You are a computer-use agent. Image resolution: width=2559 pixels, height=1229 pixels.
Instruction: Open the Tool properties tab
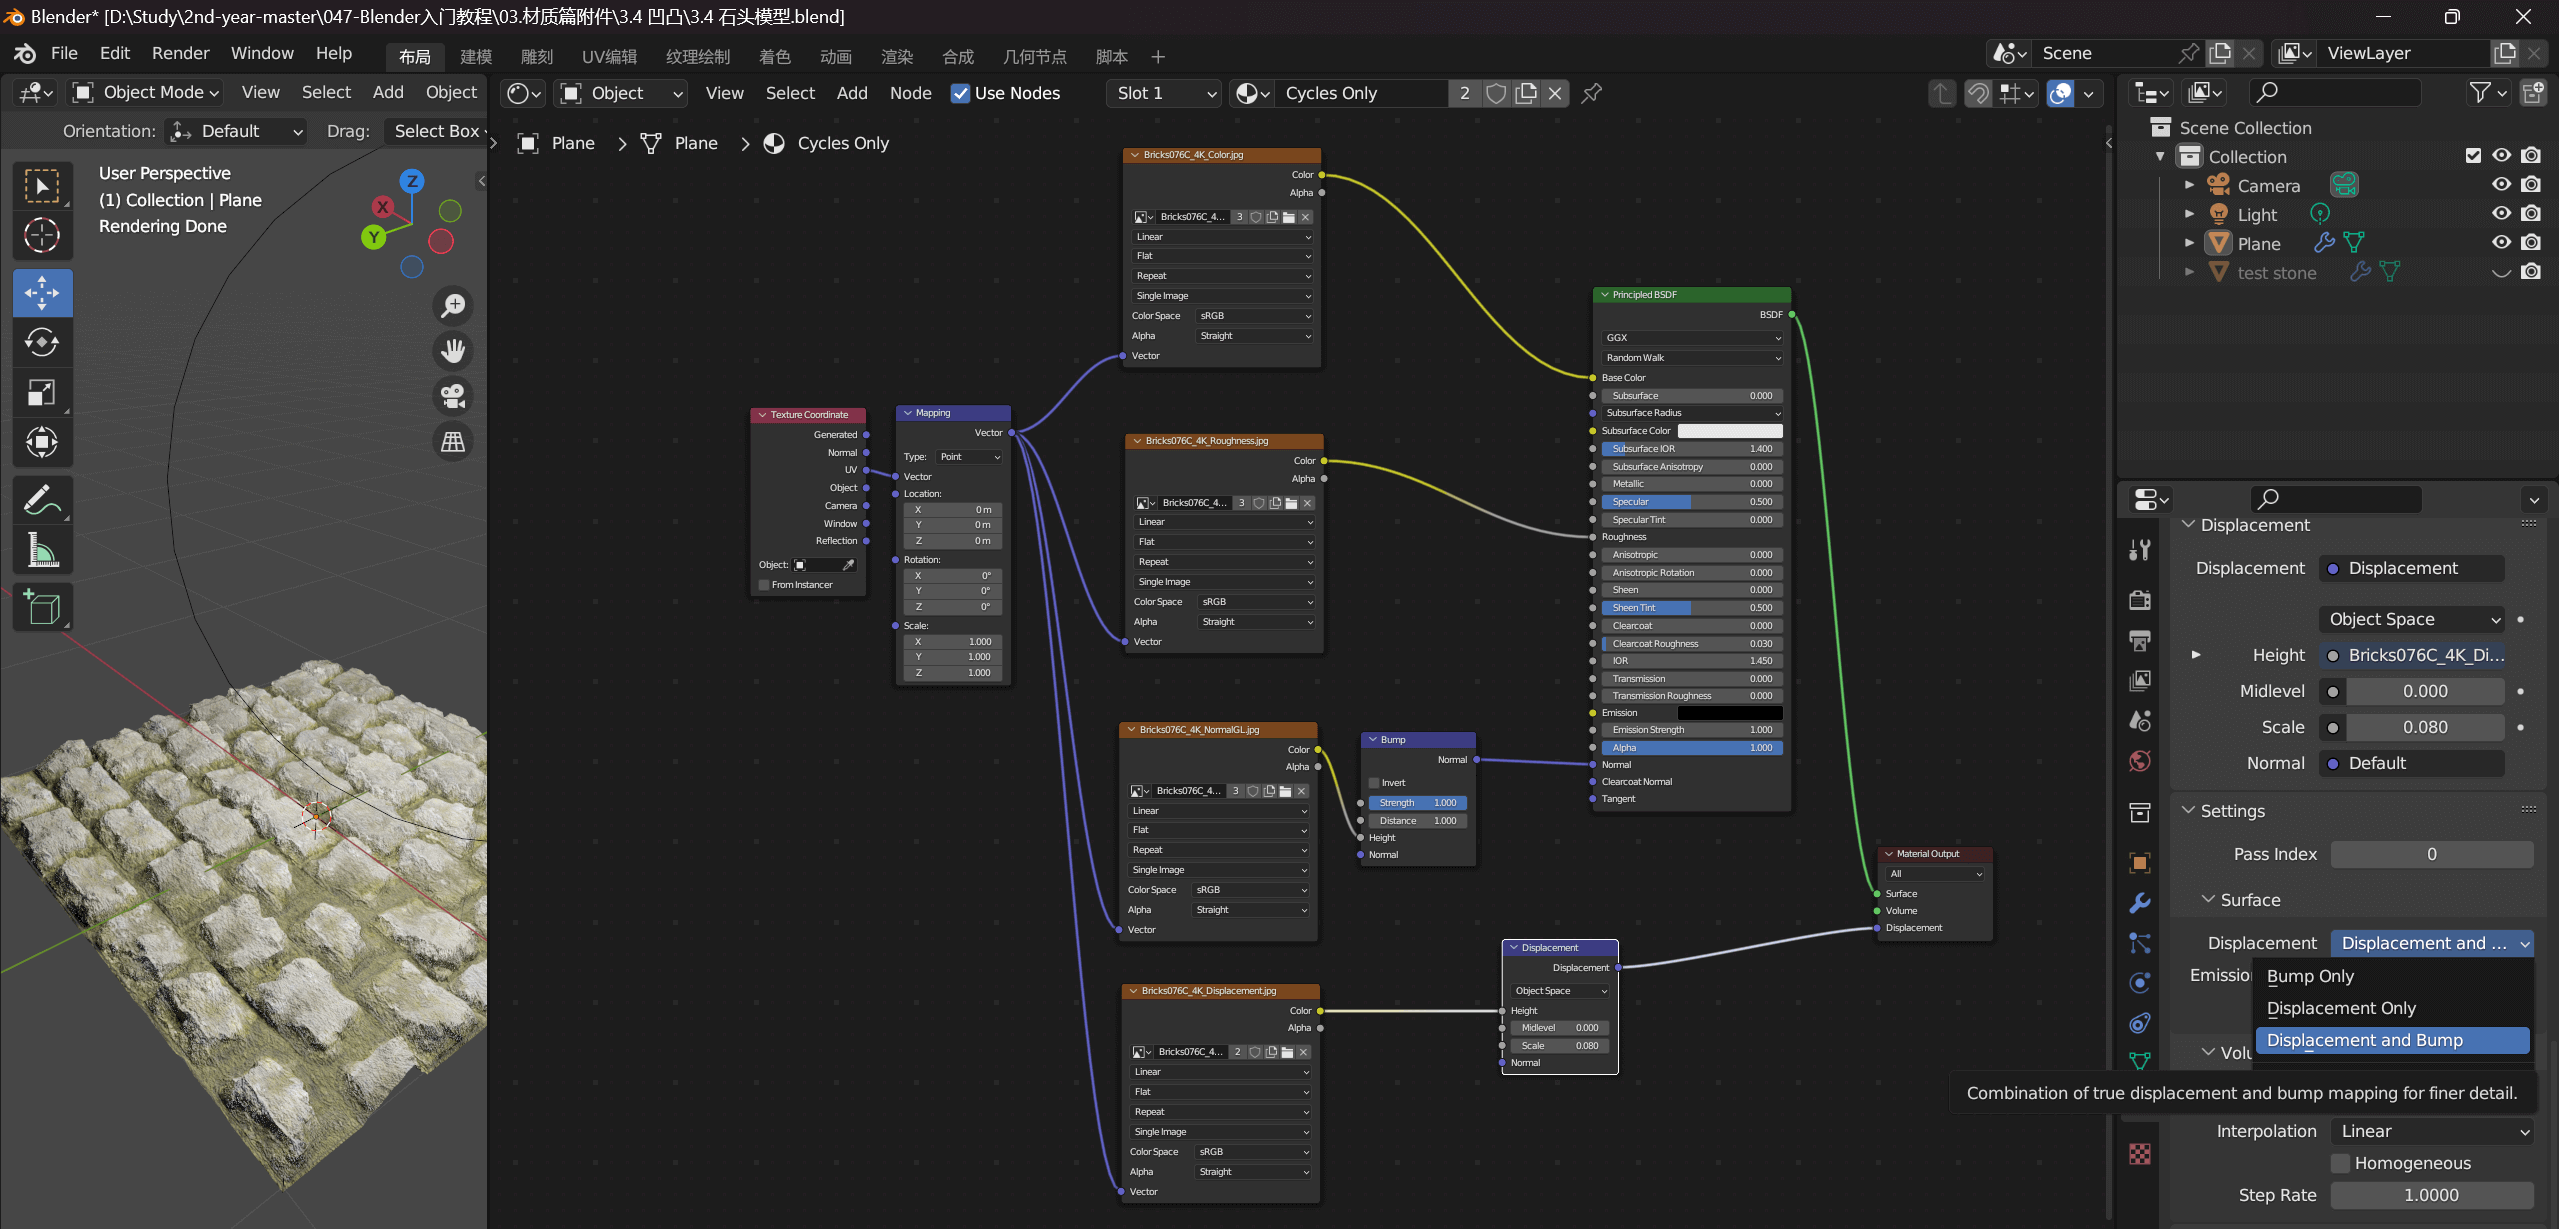click(x=2139, y=549)
